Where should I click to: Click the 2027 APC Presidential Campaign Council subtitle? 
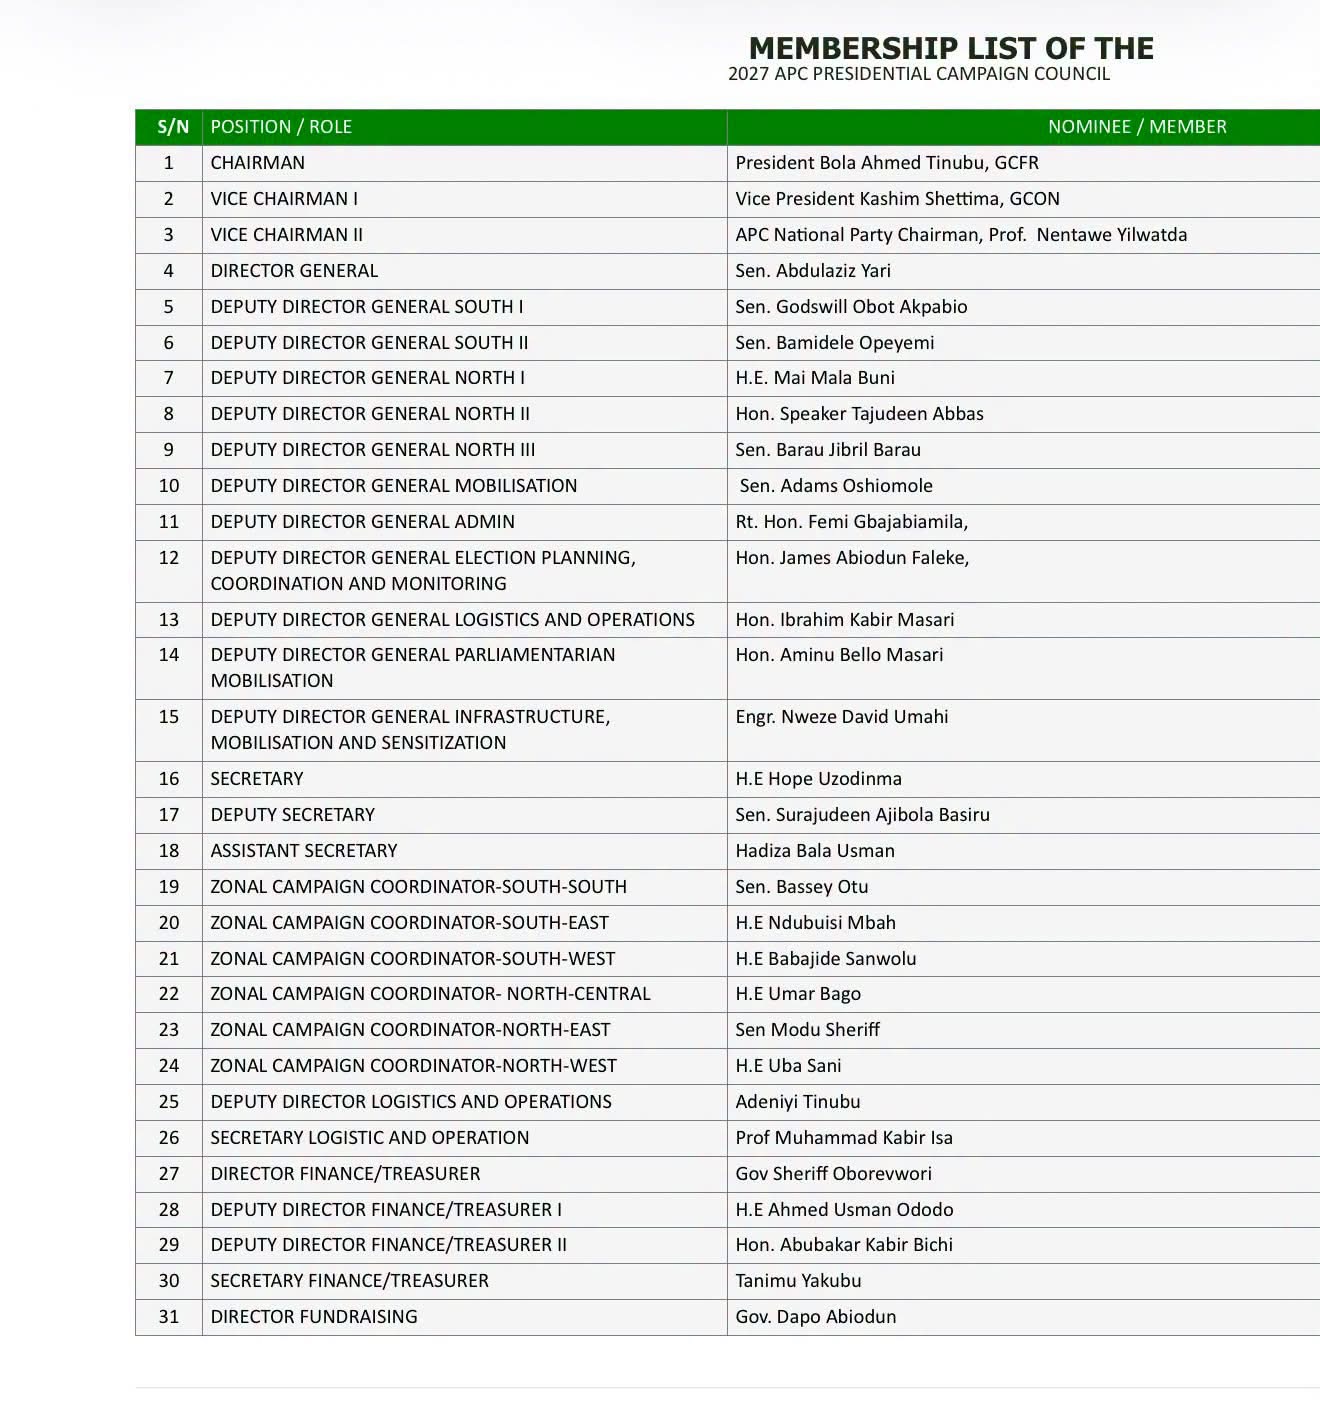tap(919, 74)
